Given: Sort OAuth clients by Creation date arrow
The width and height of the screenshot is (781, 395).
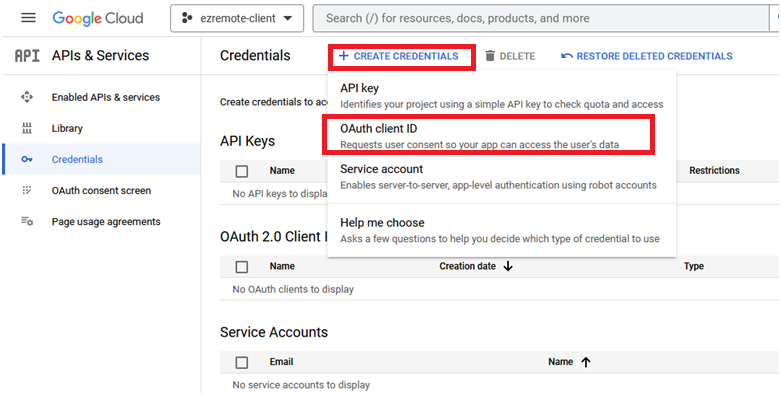Looking at the screenshot, I should click(508, 266).
